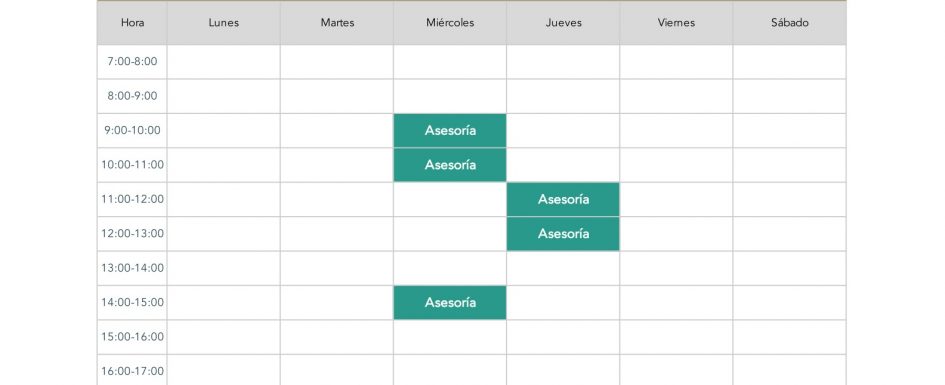Select Asesoría on Jueves at 12:00-13:00
The image size is (945, 385).
[x=563, y=233]
